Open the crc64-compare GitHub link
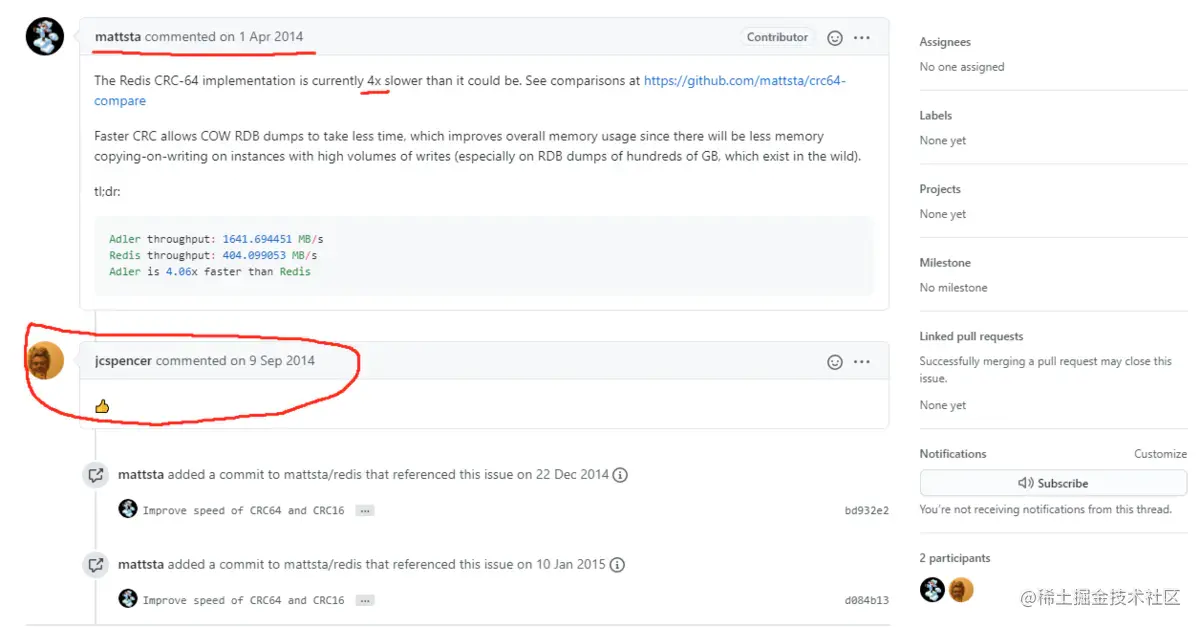 coord(470,90)
